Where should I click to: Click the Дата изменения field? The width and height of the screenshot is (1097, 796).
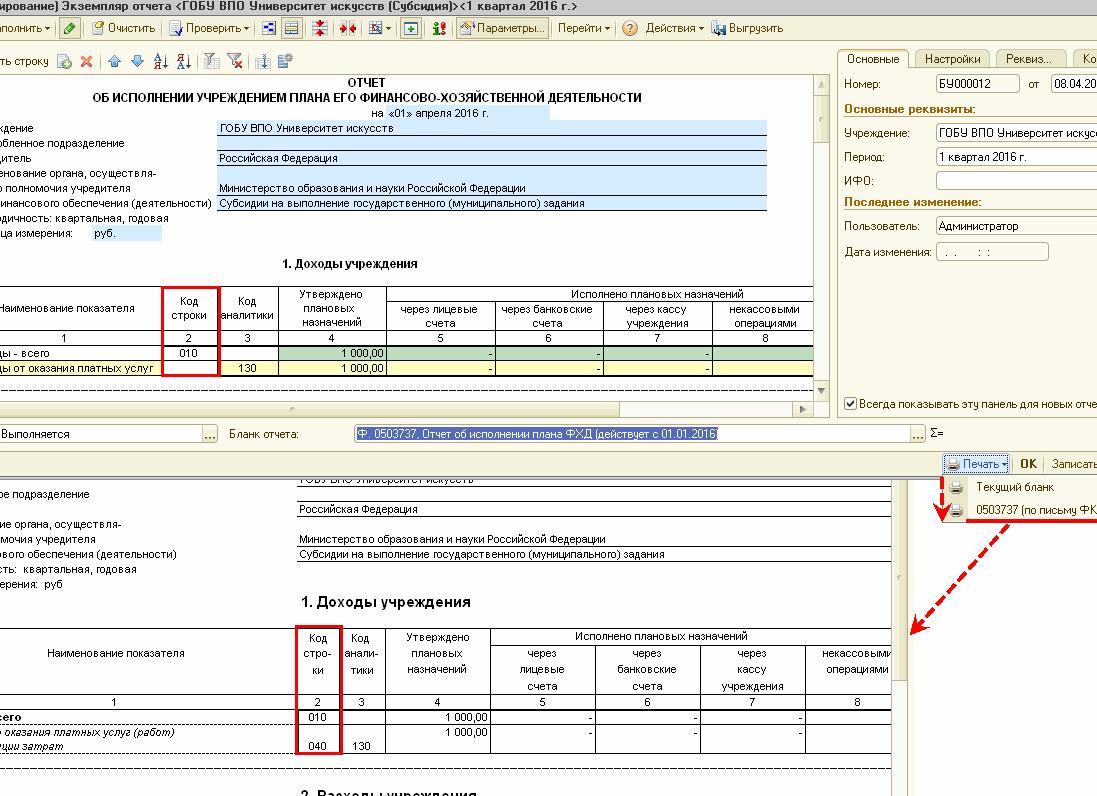pyautogui.click(x=992, y=252)
